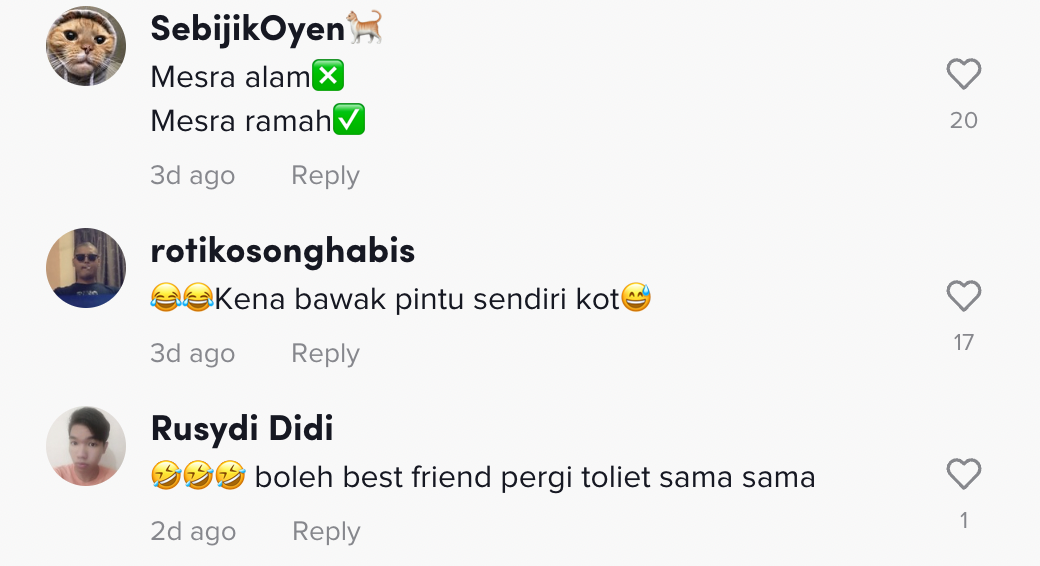Click the 1 like count
Screen dimensions: 1040x566
(x=963, y=521)
